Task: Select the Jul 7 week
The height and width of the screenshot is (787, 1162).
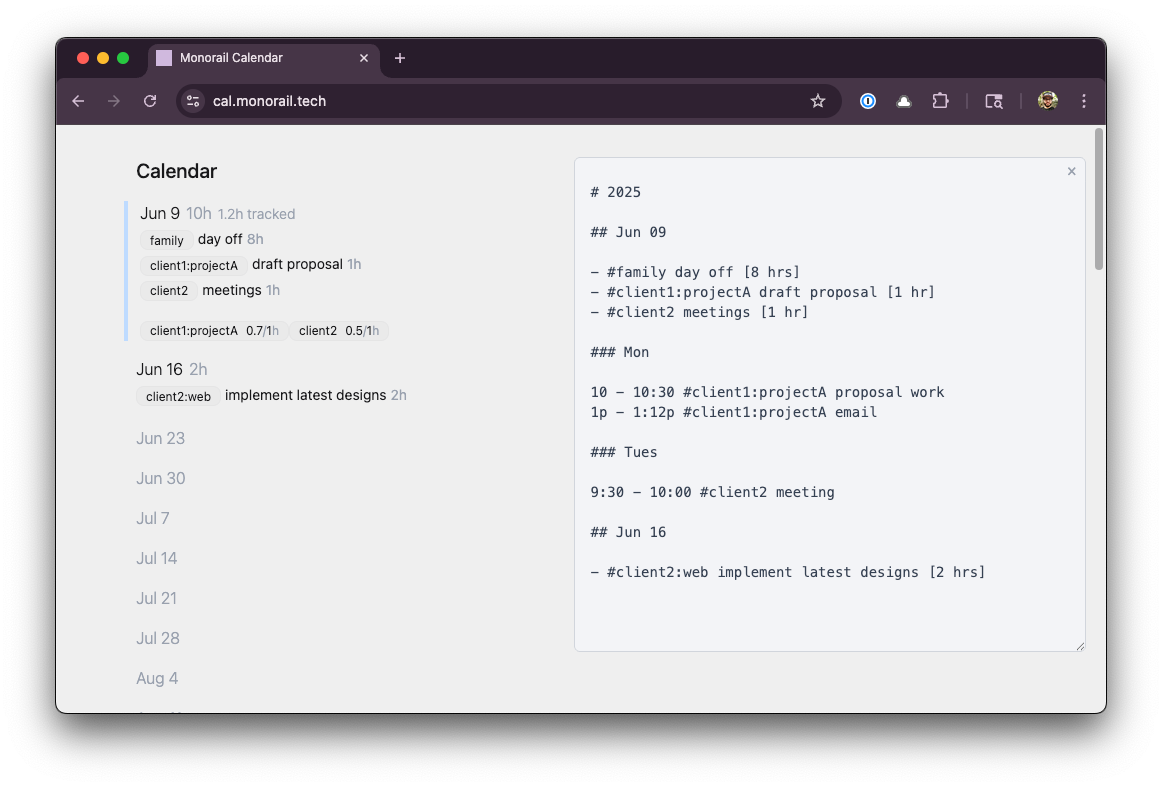Action: pos(153,518)
